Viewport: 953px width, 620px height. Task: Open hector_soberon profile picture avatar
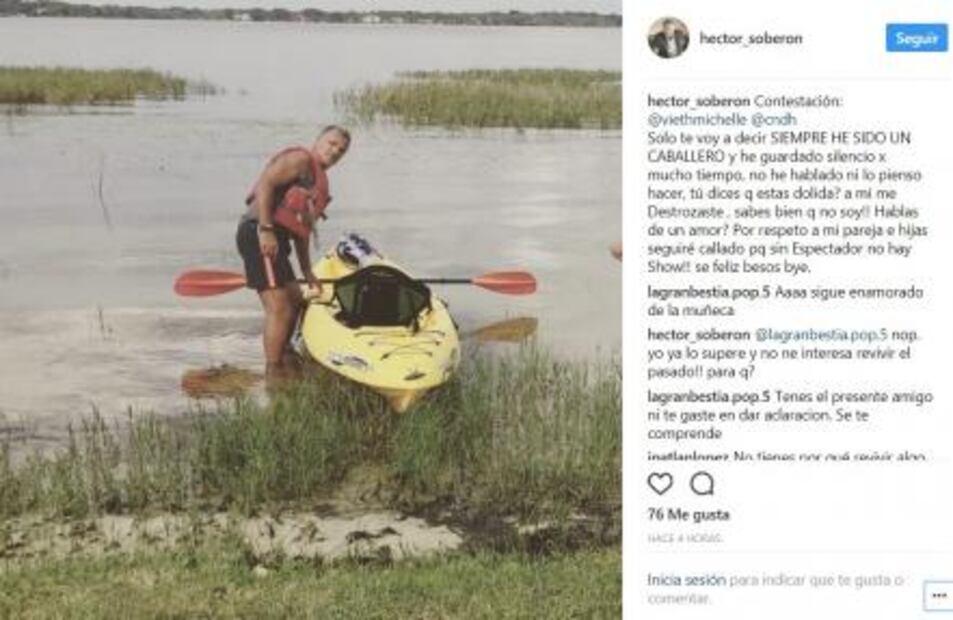[668, 38]
